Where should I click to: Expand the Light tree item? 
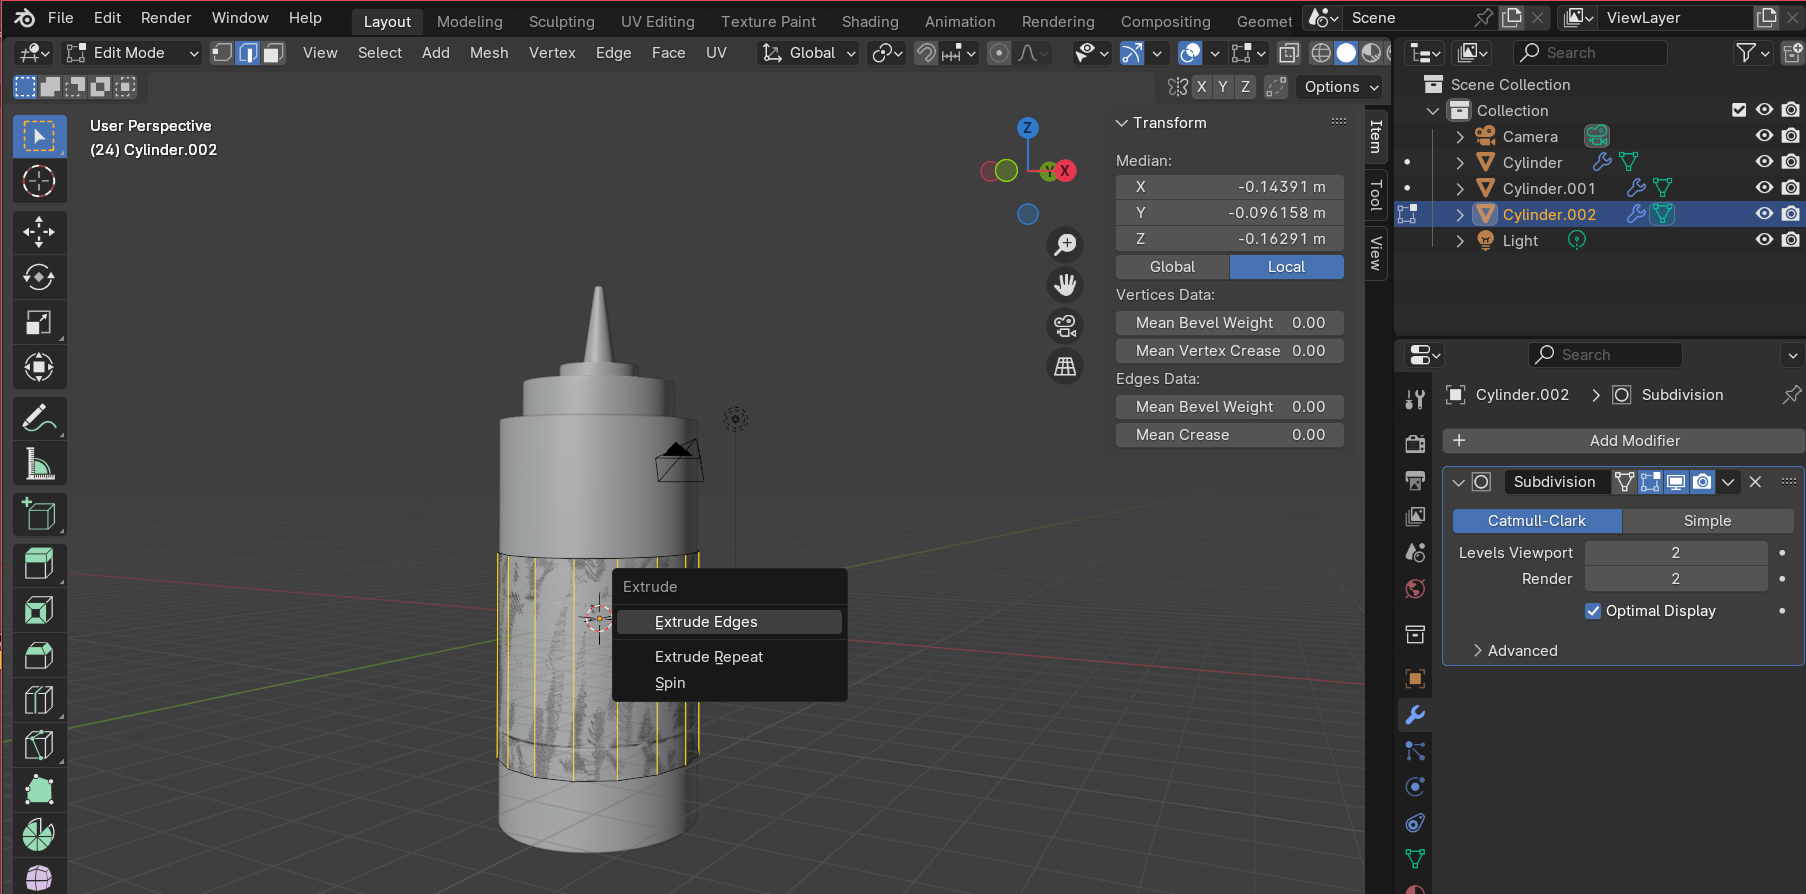[1460, 240]
